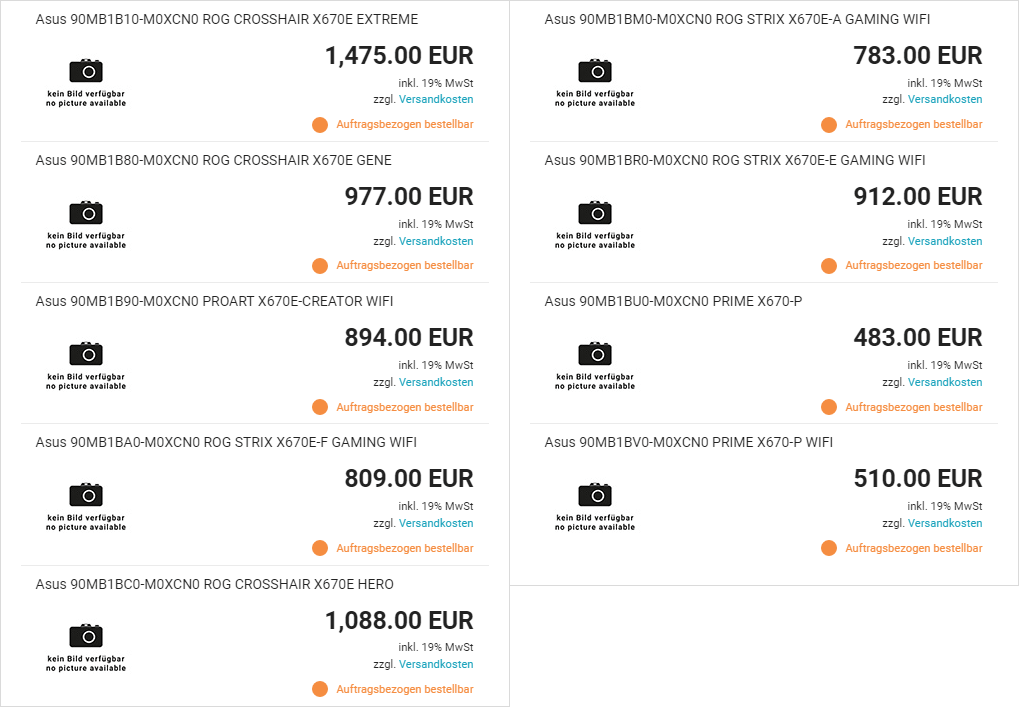
Task: Click the orange availability dot for X670E EXTREME
Action: click(320, 125)
